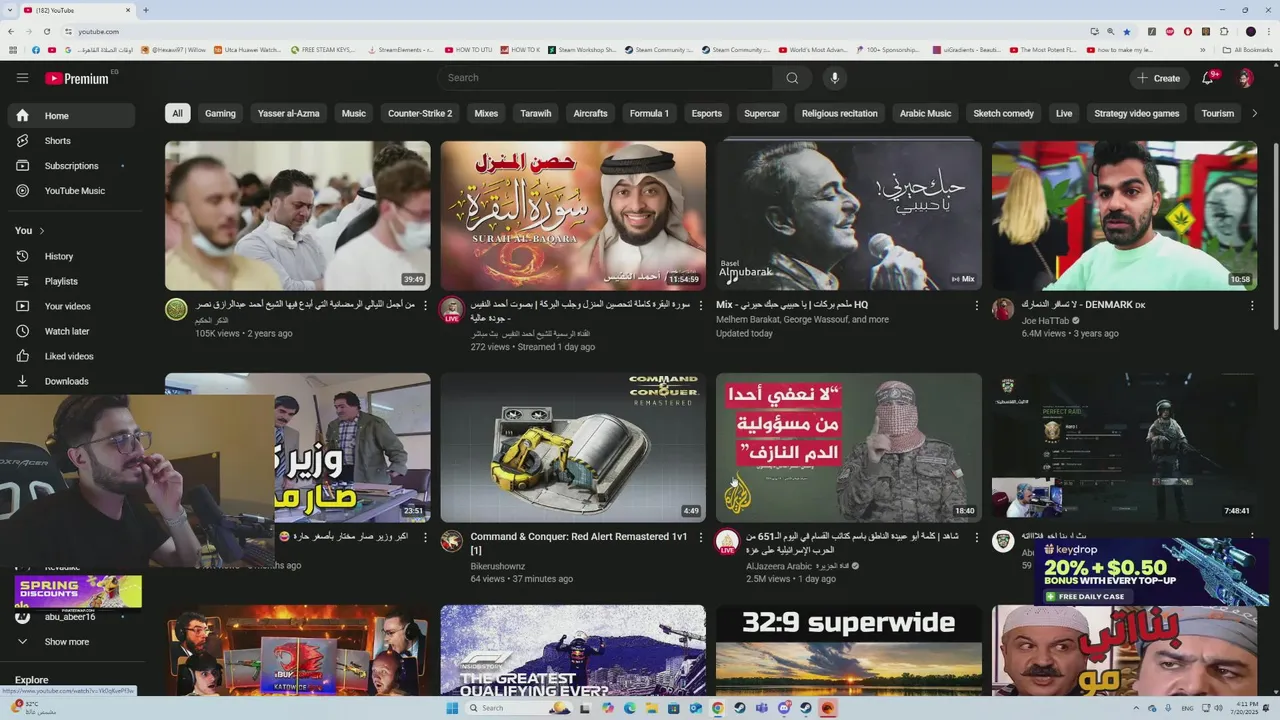The width and height of the screenshot is (1280, 720).
Task: Click AlJazeera Arabic channel avatar
Action: [727, 542]
